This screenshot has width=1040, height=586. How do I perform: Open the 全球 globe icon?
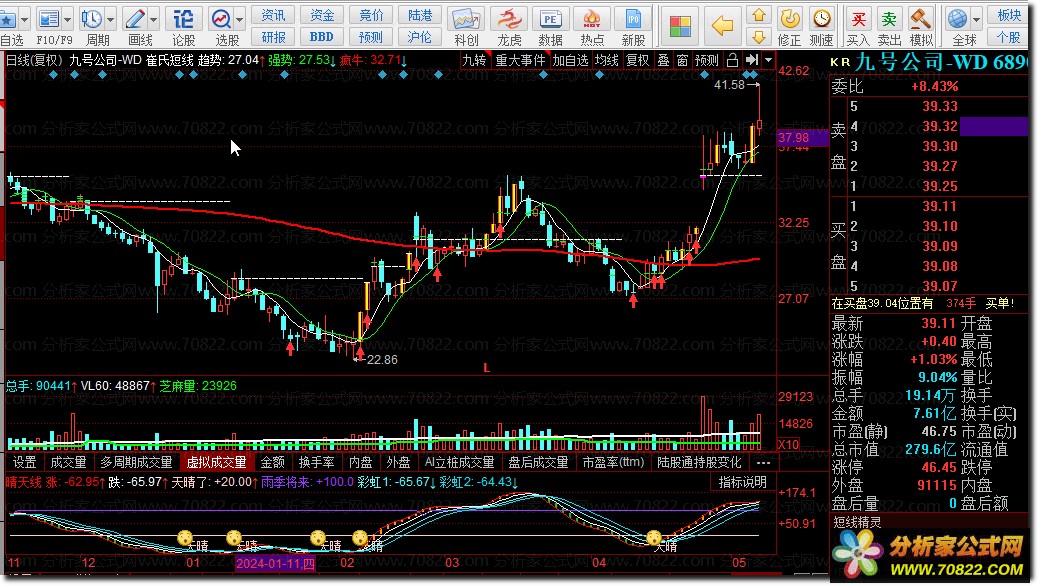958,19
